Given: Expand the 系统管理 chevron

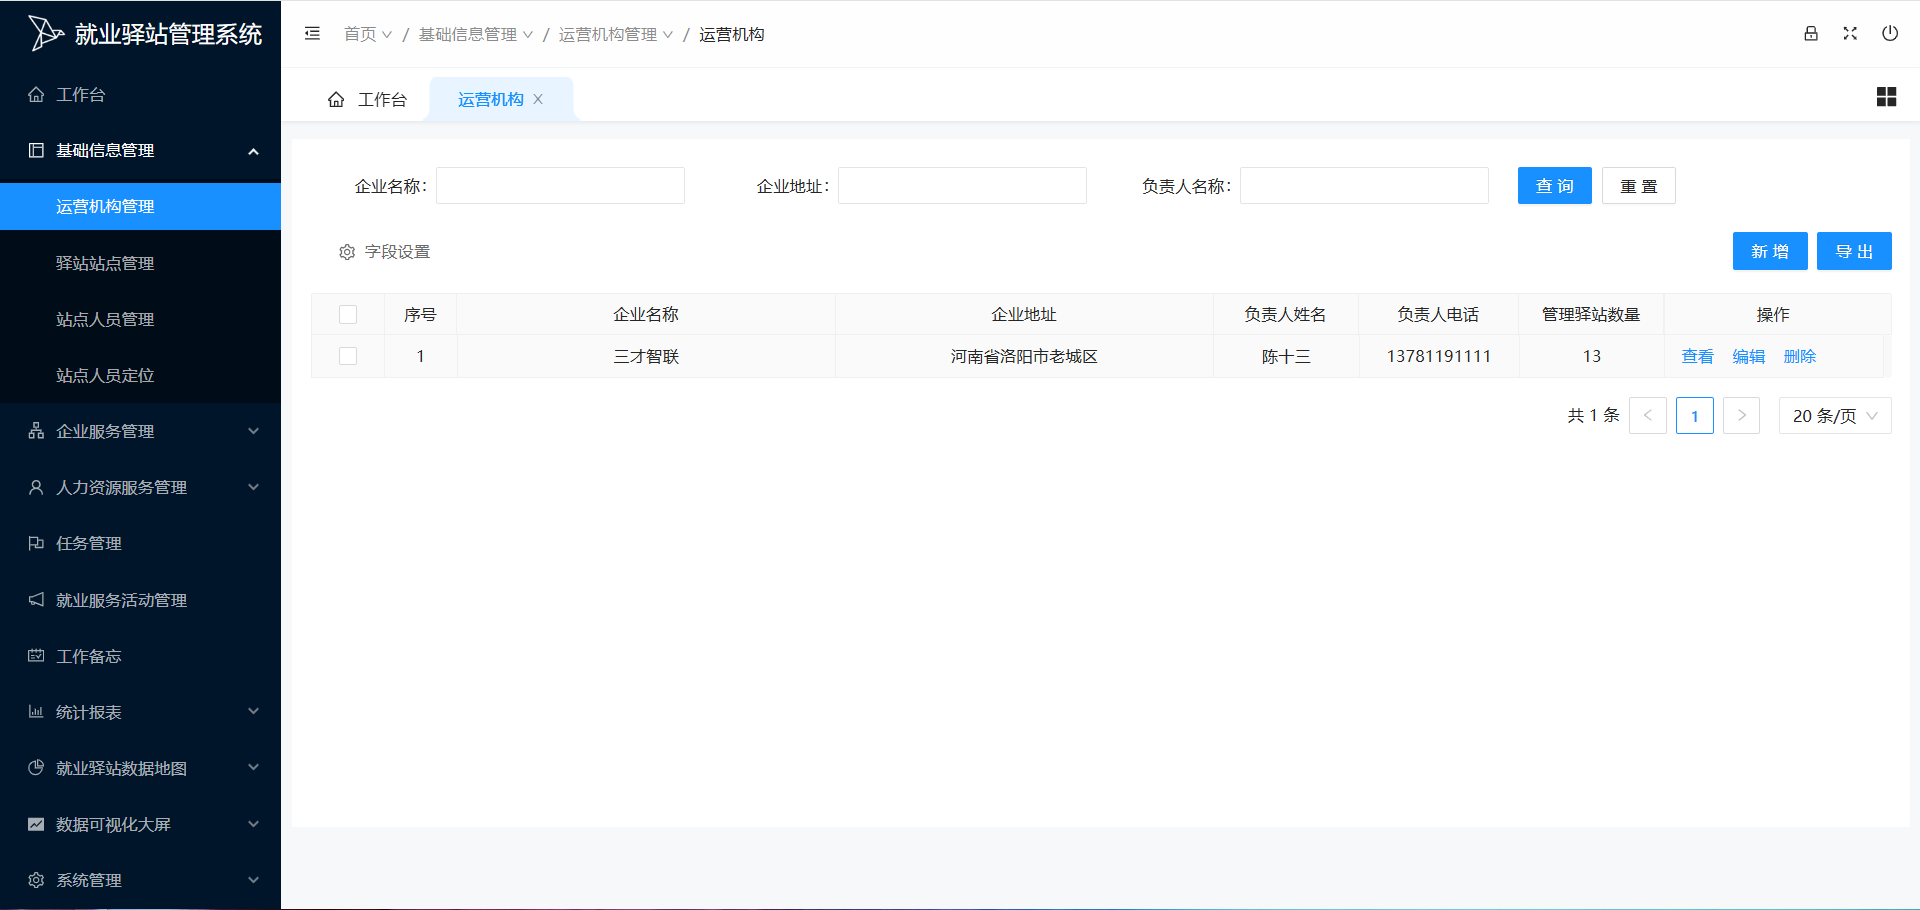Looking at the screenshot, I should click(253, 880).
